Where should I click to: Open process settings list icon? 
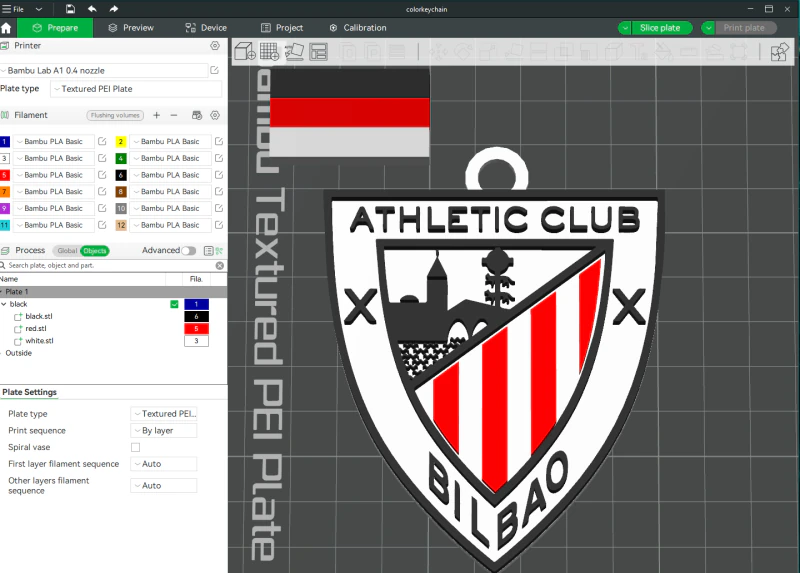click(208, 251)
